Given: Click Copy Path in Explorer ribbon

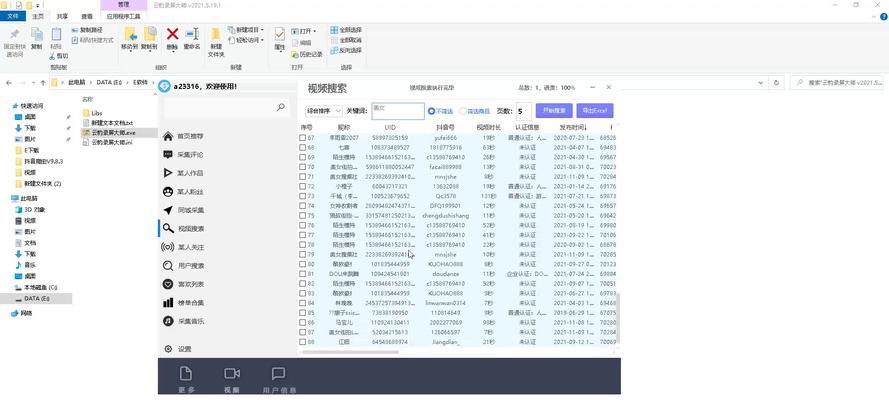Looking at the screenshot, I should 87,29.
